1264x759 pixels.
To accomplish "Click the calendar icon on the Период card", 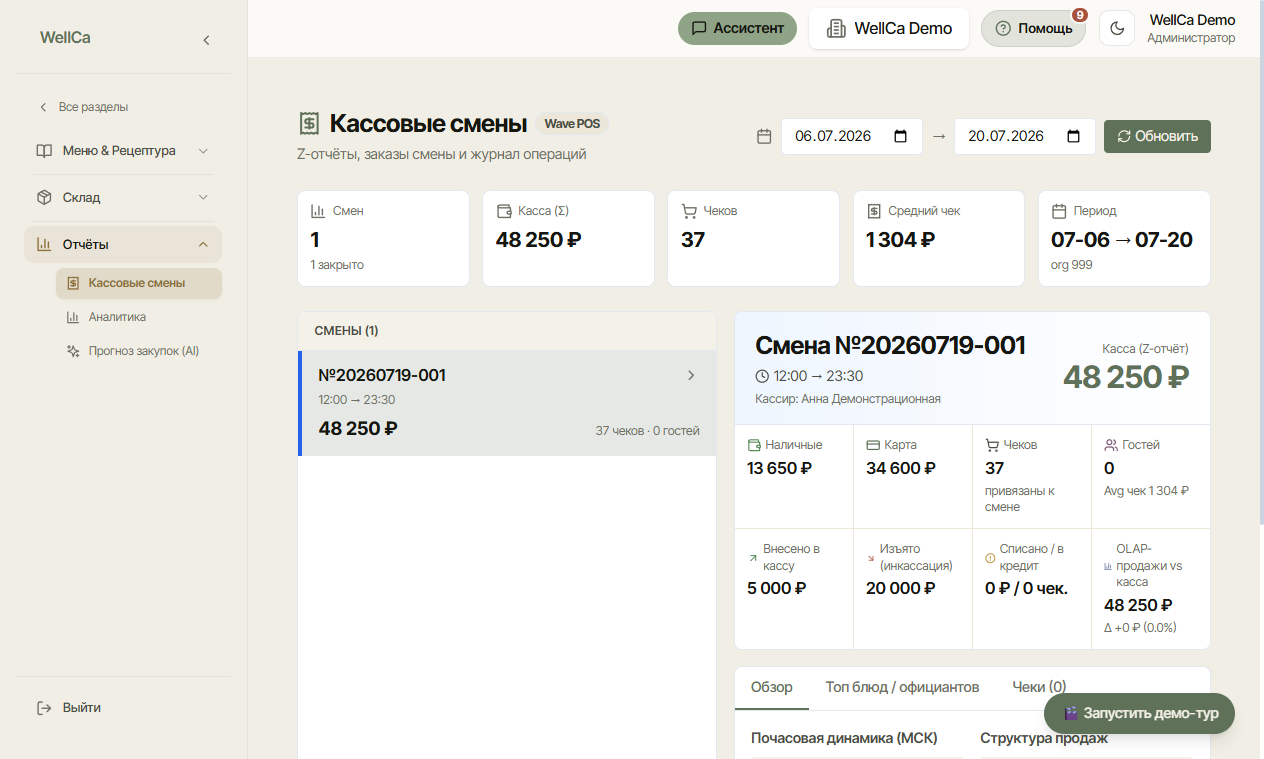I will (x=1059, y=211).
